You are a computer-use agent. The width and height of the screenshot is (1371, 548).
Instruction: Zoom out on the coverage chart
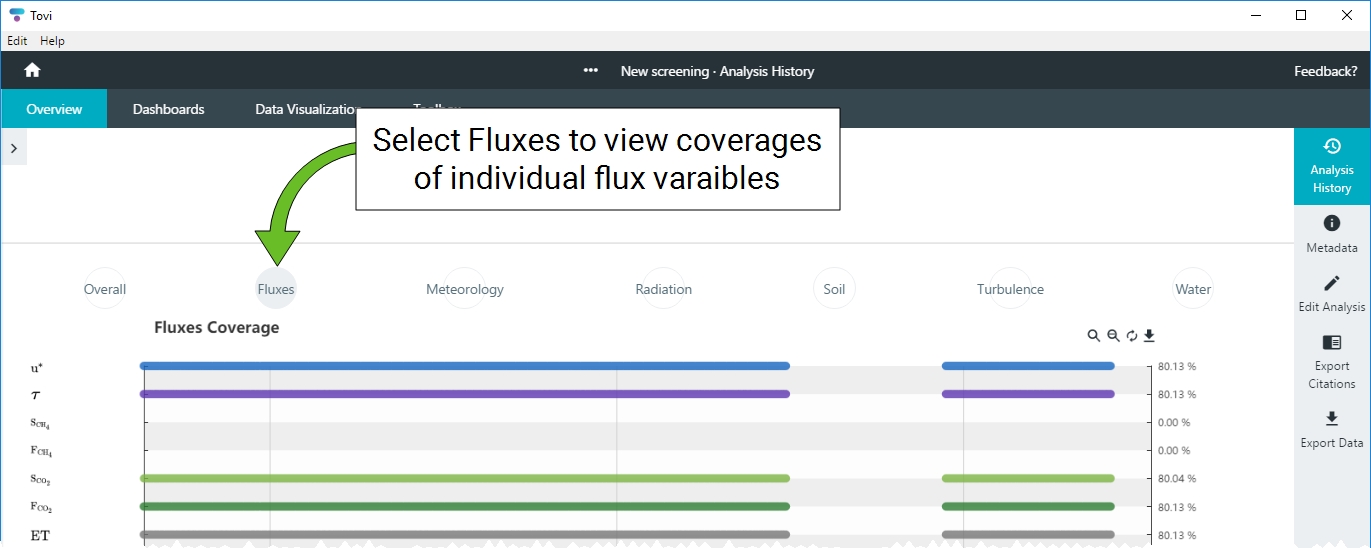tap(1113, 336)
